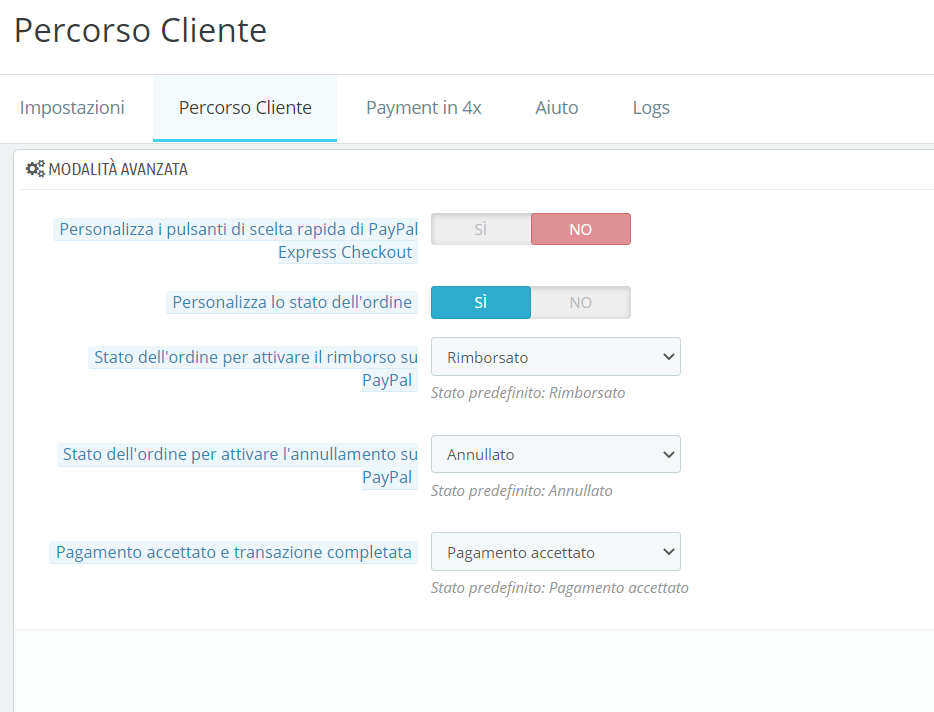Open the Pagamento accettato dropdown
Viewport: 934px width, 712px height.
coord(556,552)
